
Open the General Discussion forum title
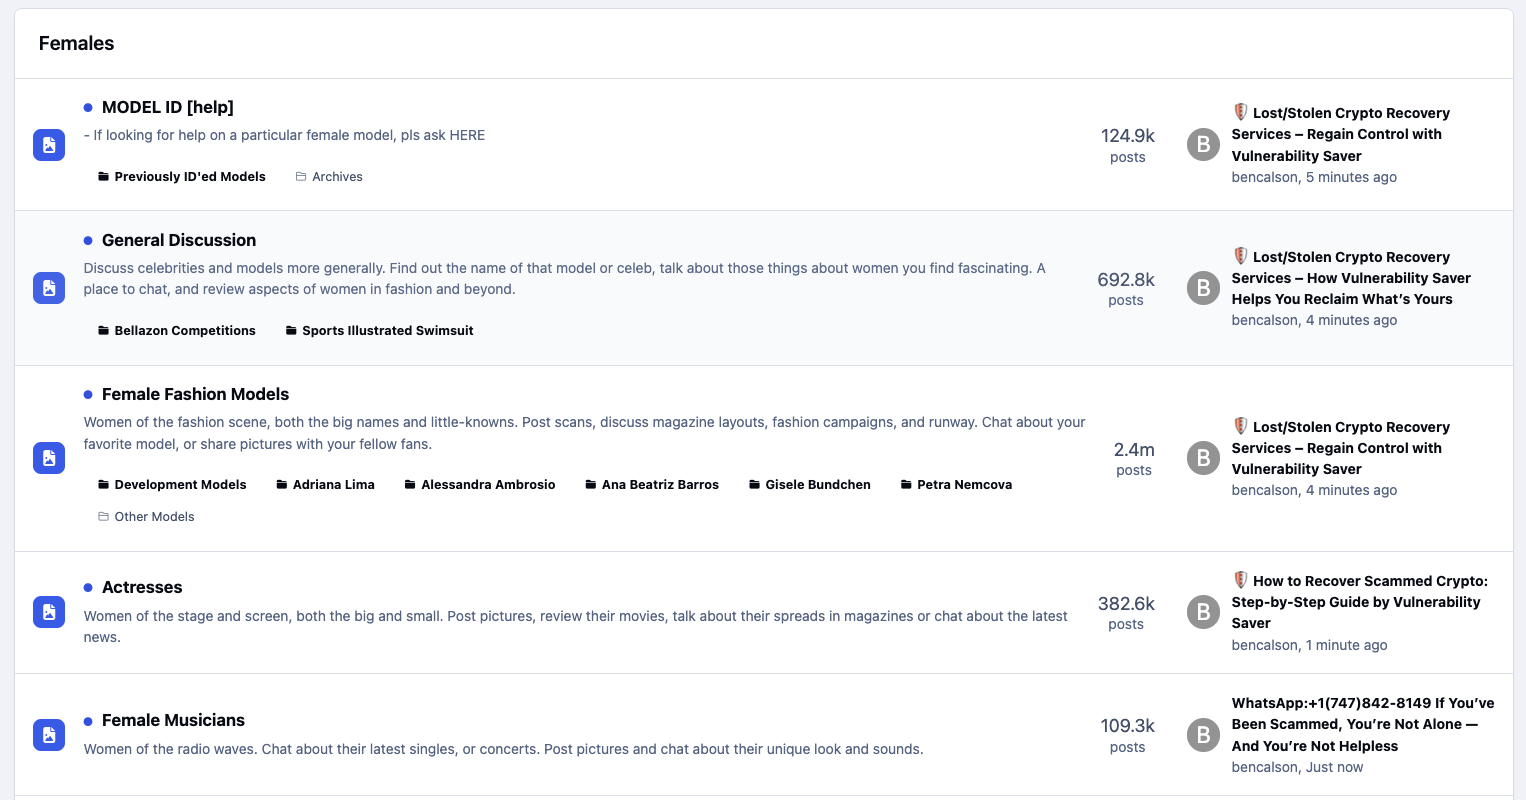[178, 240]
